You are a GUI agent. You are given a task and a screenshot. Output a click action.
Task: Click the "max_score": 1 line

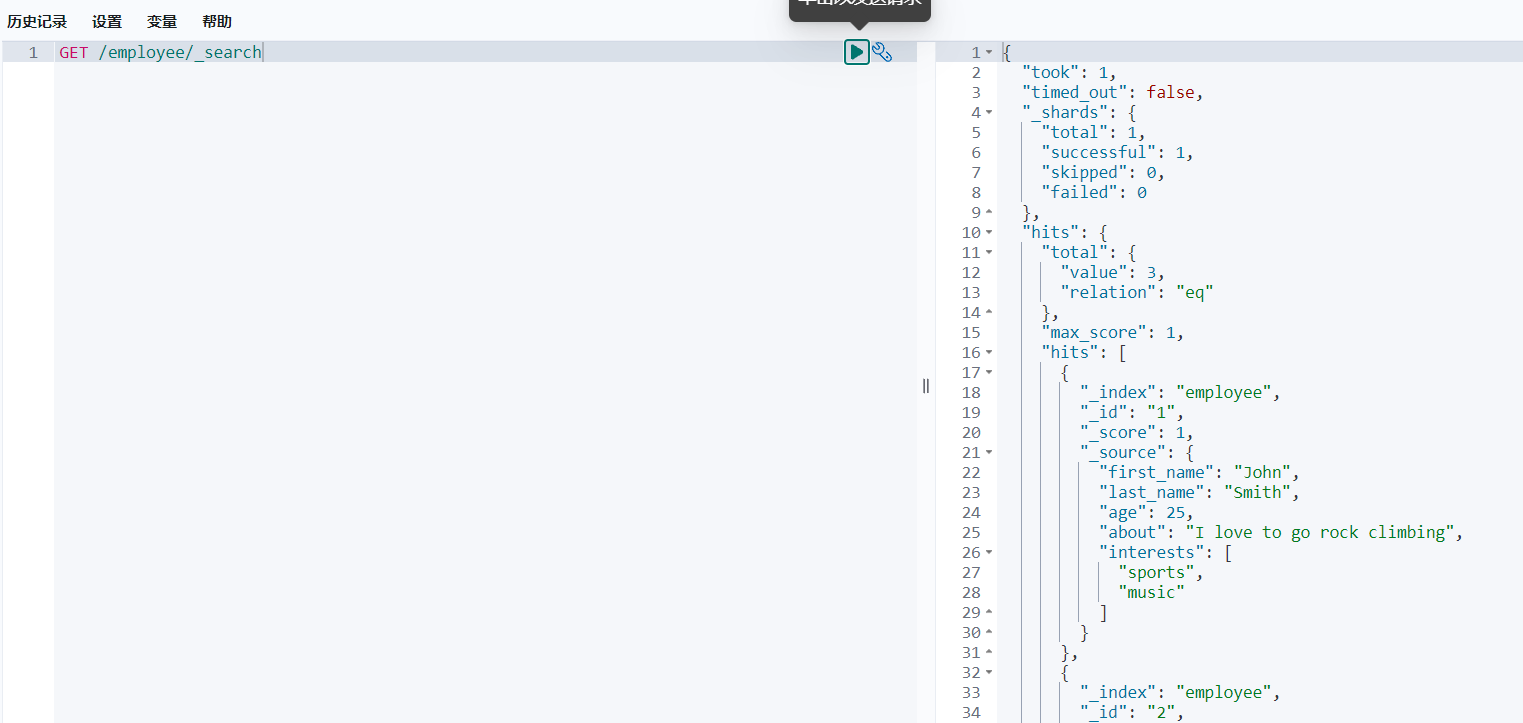tap(1113, 332)
